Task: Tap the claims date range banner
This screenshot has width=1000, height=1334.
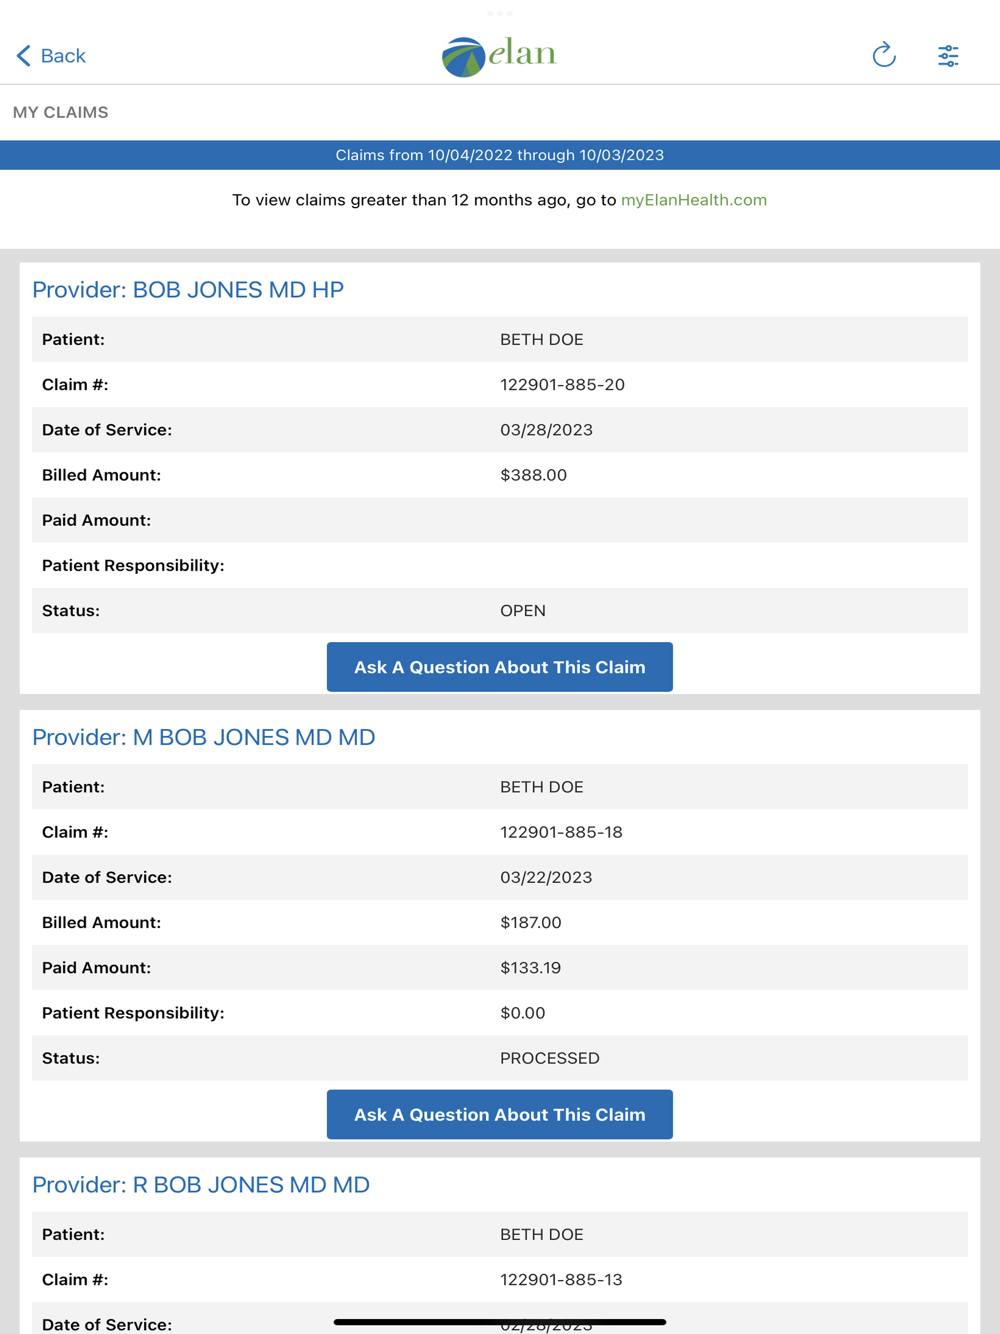Action: [x=500, y=155]
